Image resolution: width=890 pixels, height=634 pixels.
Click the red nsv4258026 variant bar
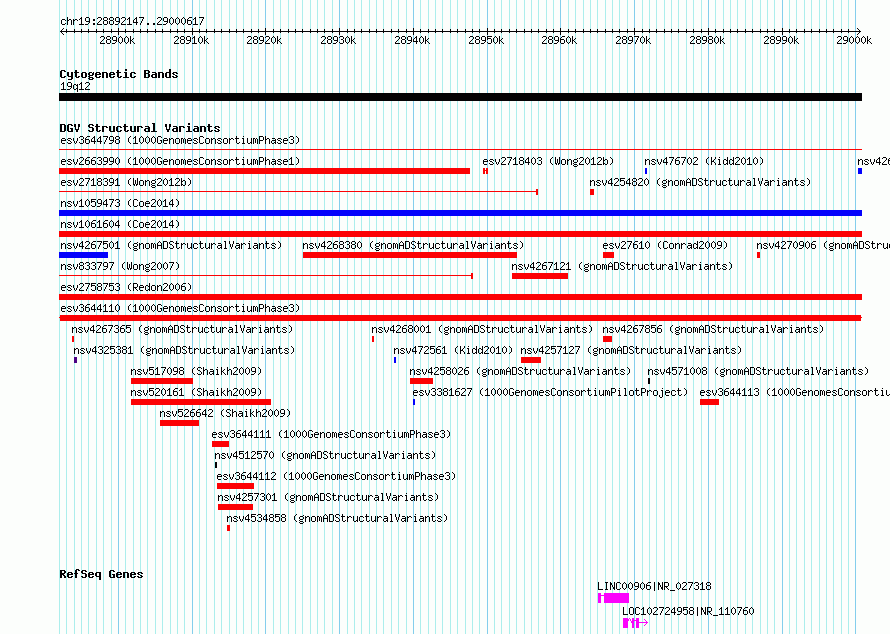421,381
